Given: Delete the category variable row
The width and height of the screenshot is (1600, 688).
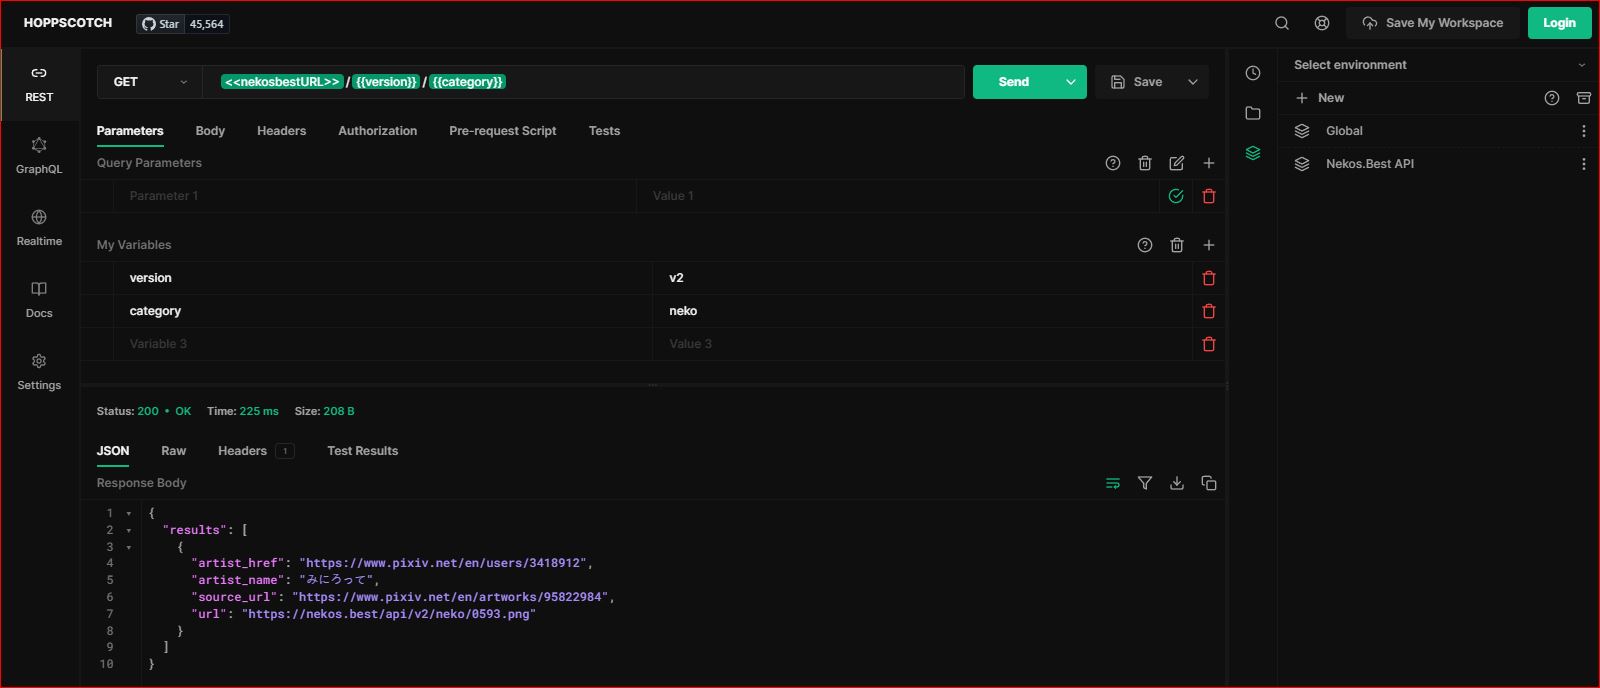Looking at the screenshot, I should pos(1209,311).
